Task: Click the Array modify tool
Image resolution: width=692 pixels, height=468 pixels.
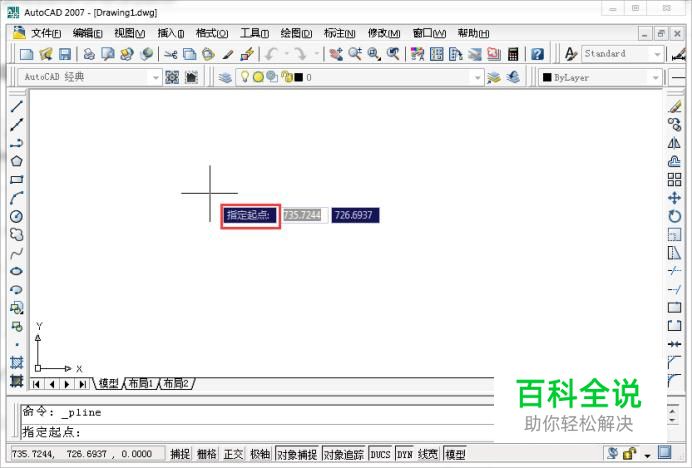Action: click(674, 180)
